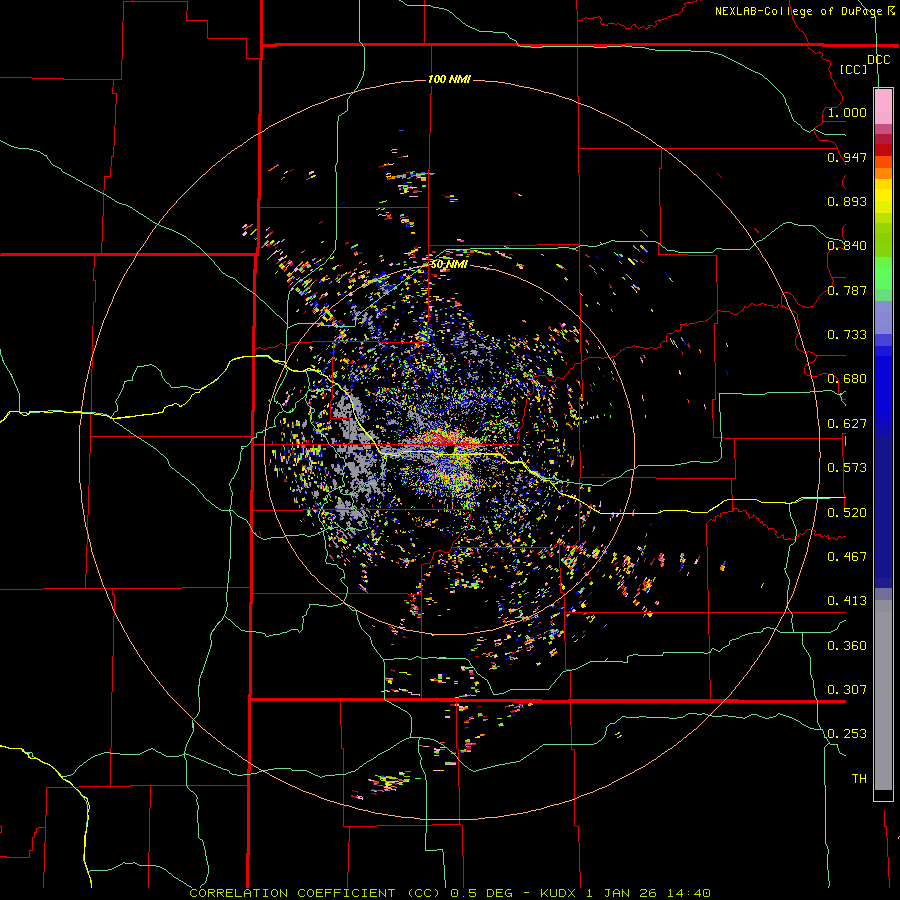This screenshot has height=900, width=900.
Task: Click the KUDX radar site at map center
Action: 450,449
